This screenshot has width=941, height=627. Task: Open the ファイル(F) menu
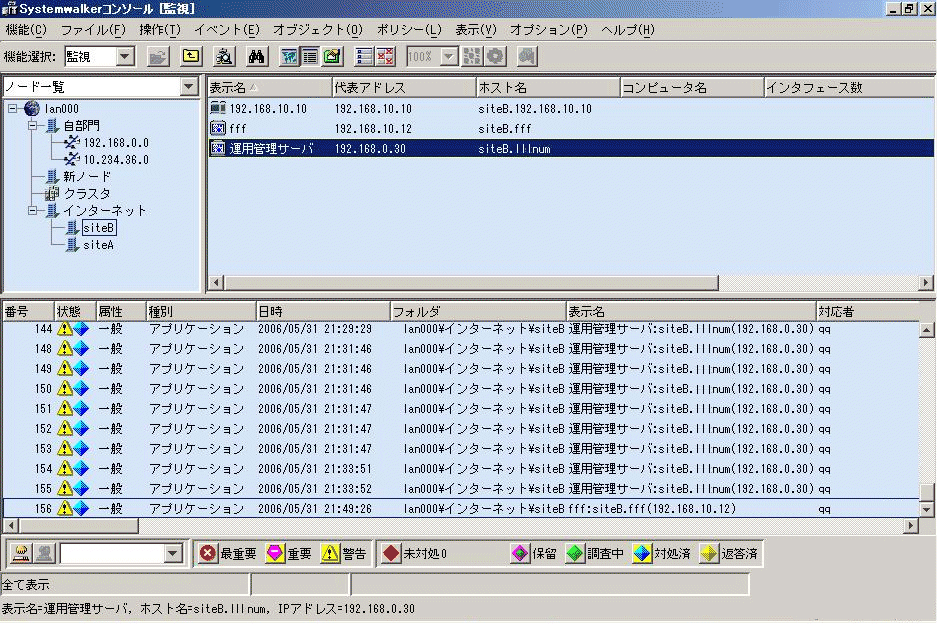93,30
